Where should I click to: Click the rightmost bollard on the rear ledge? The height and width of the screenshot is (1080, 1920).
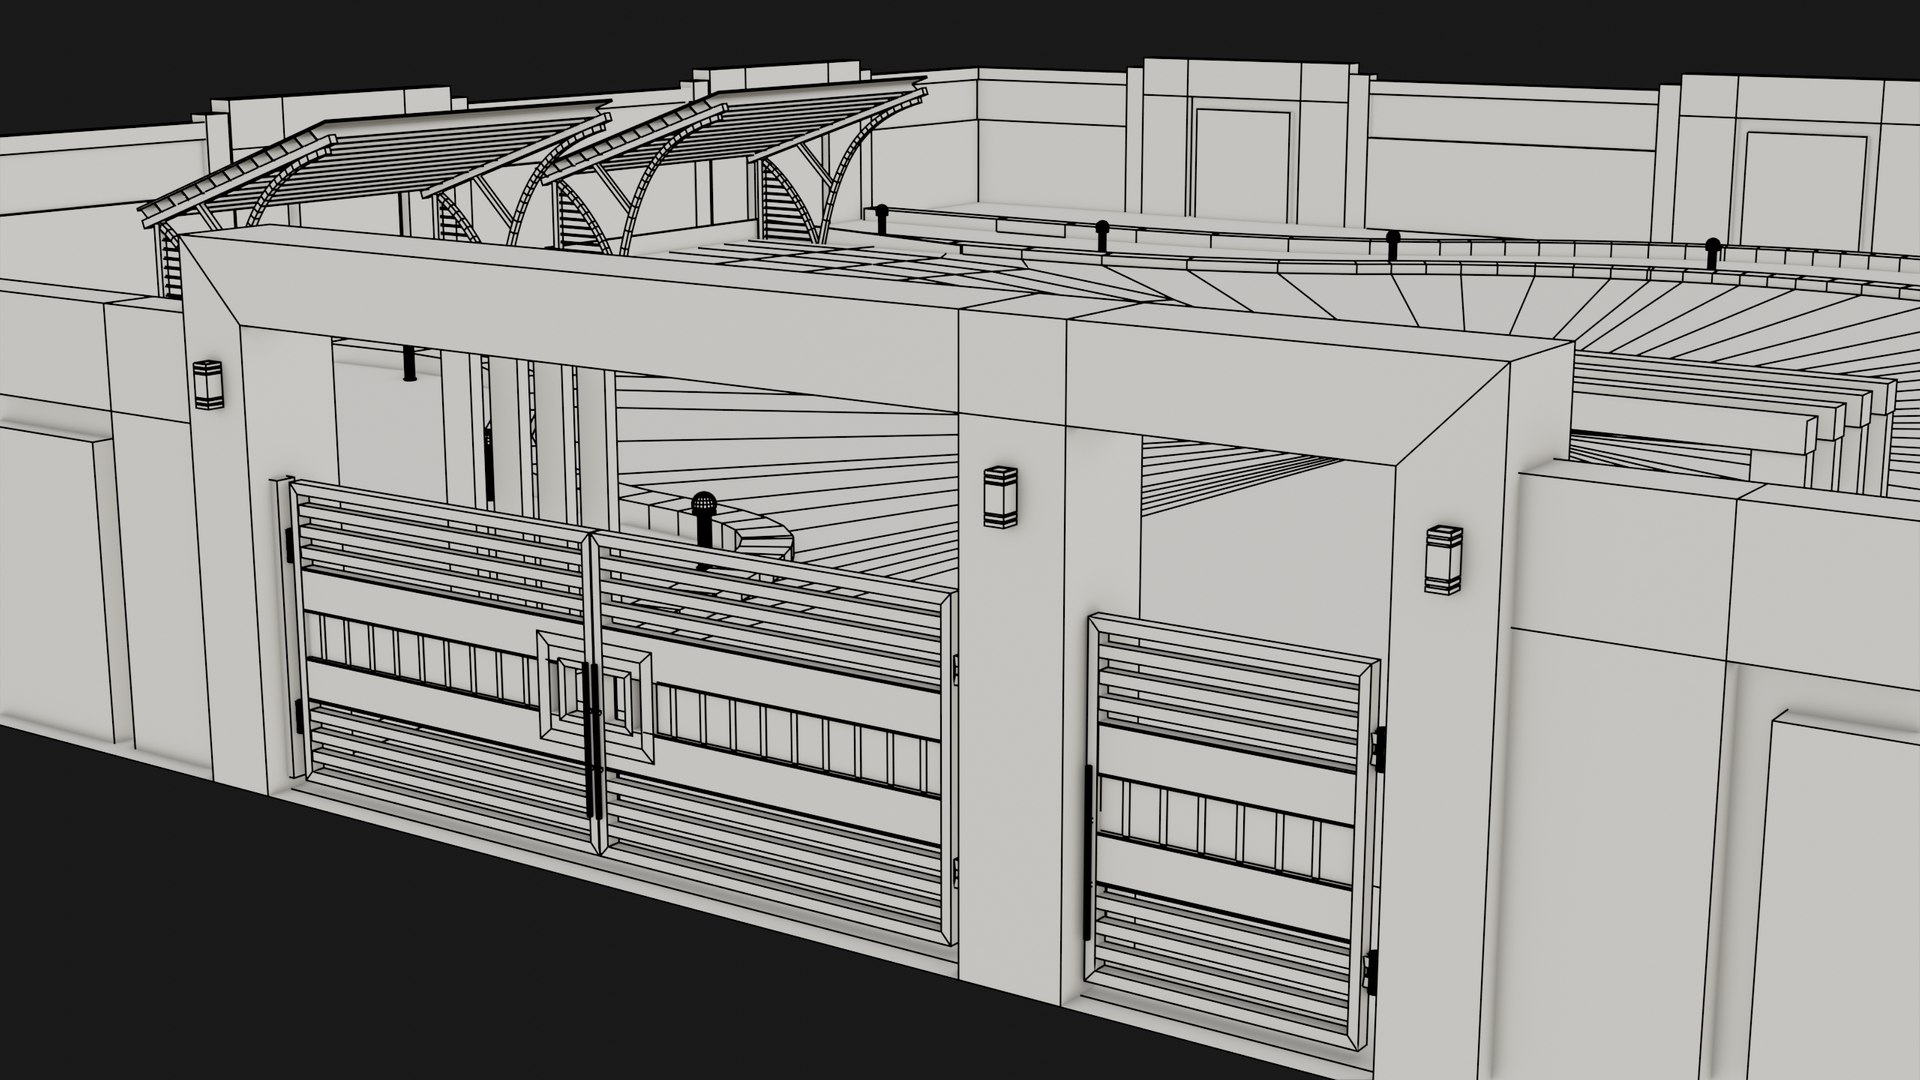[x=1712, y=256]
